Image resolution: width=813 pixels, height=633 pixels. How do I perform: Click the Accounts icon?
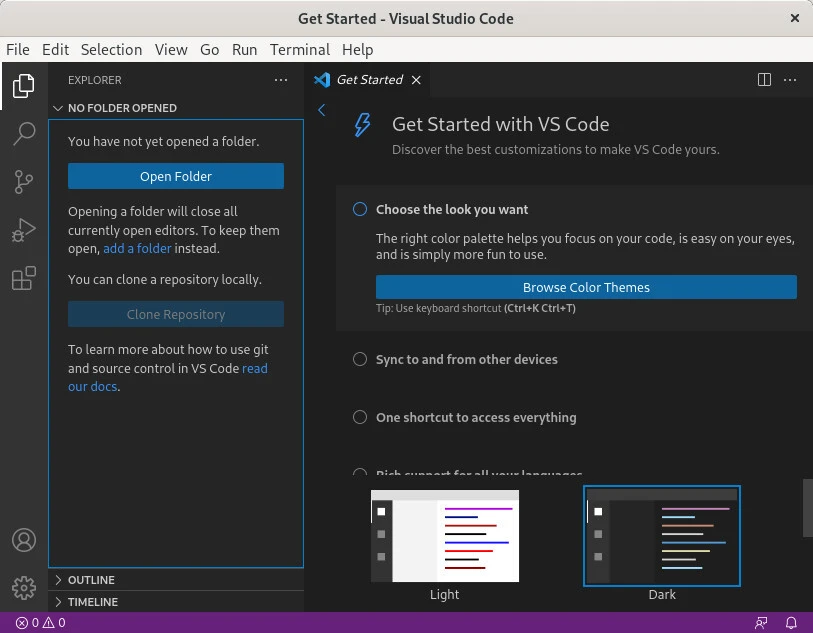24,540
